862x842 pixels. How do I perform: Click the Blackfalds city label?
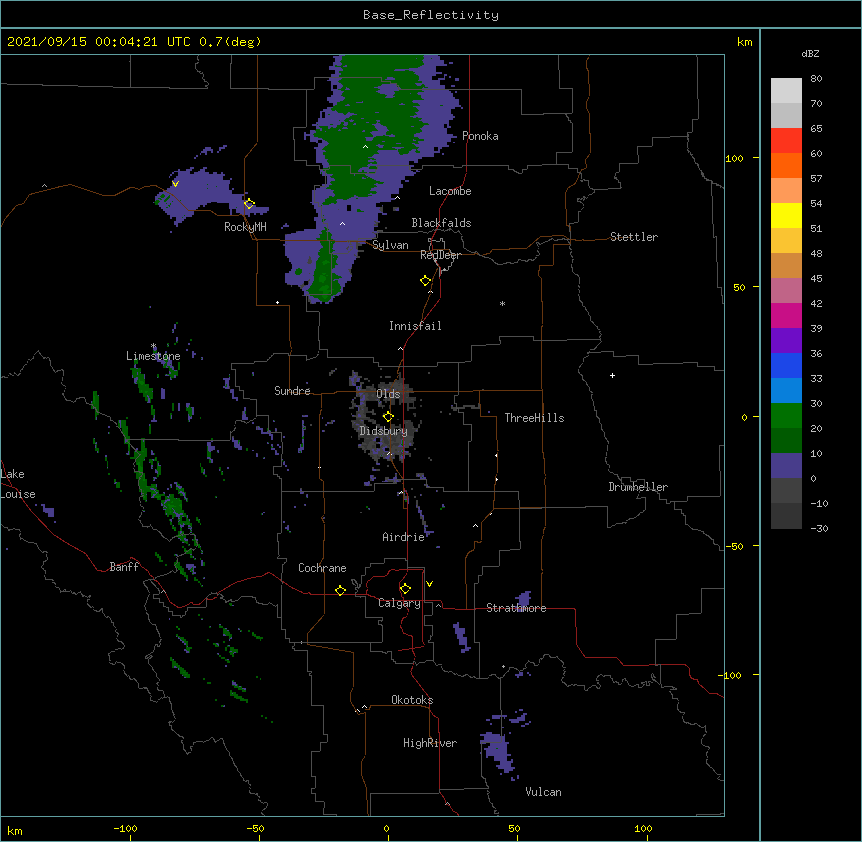point(441,223)
